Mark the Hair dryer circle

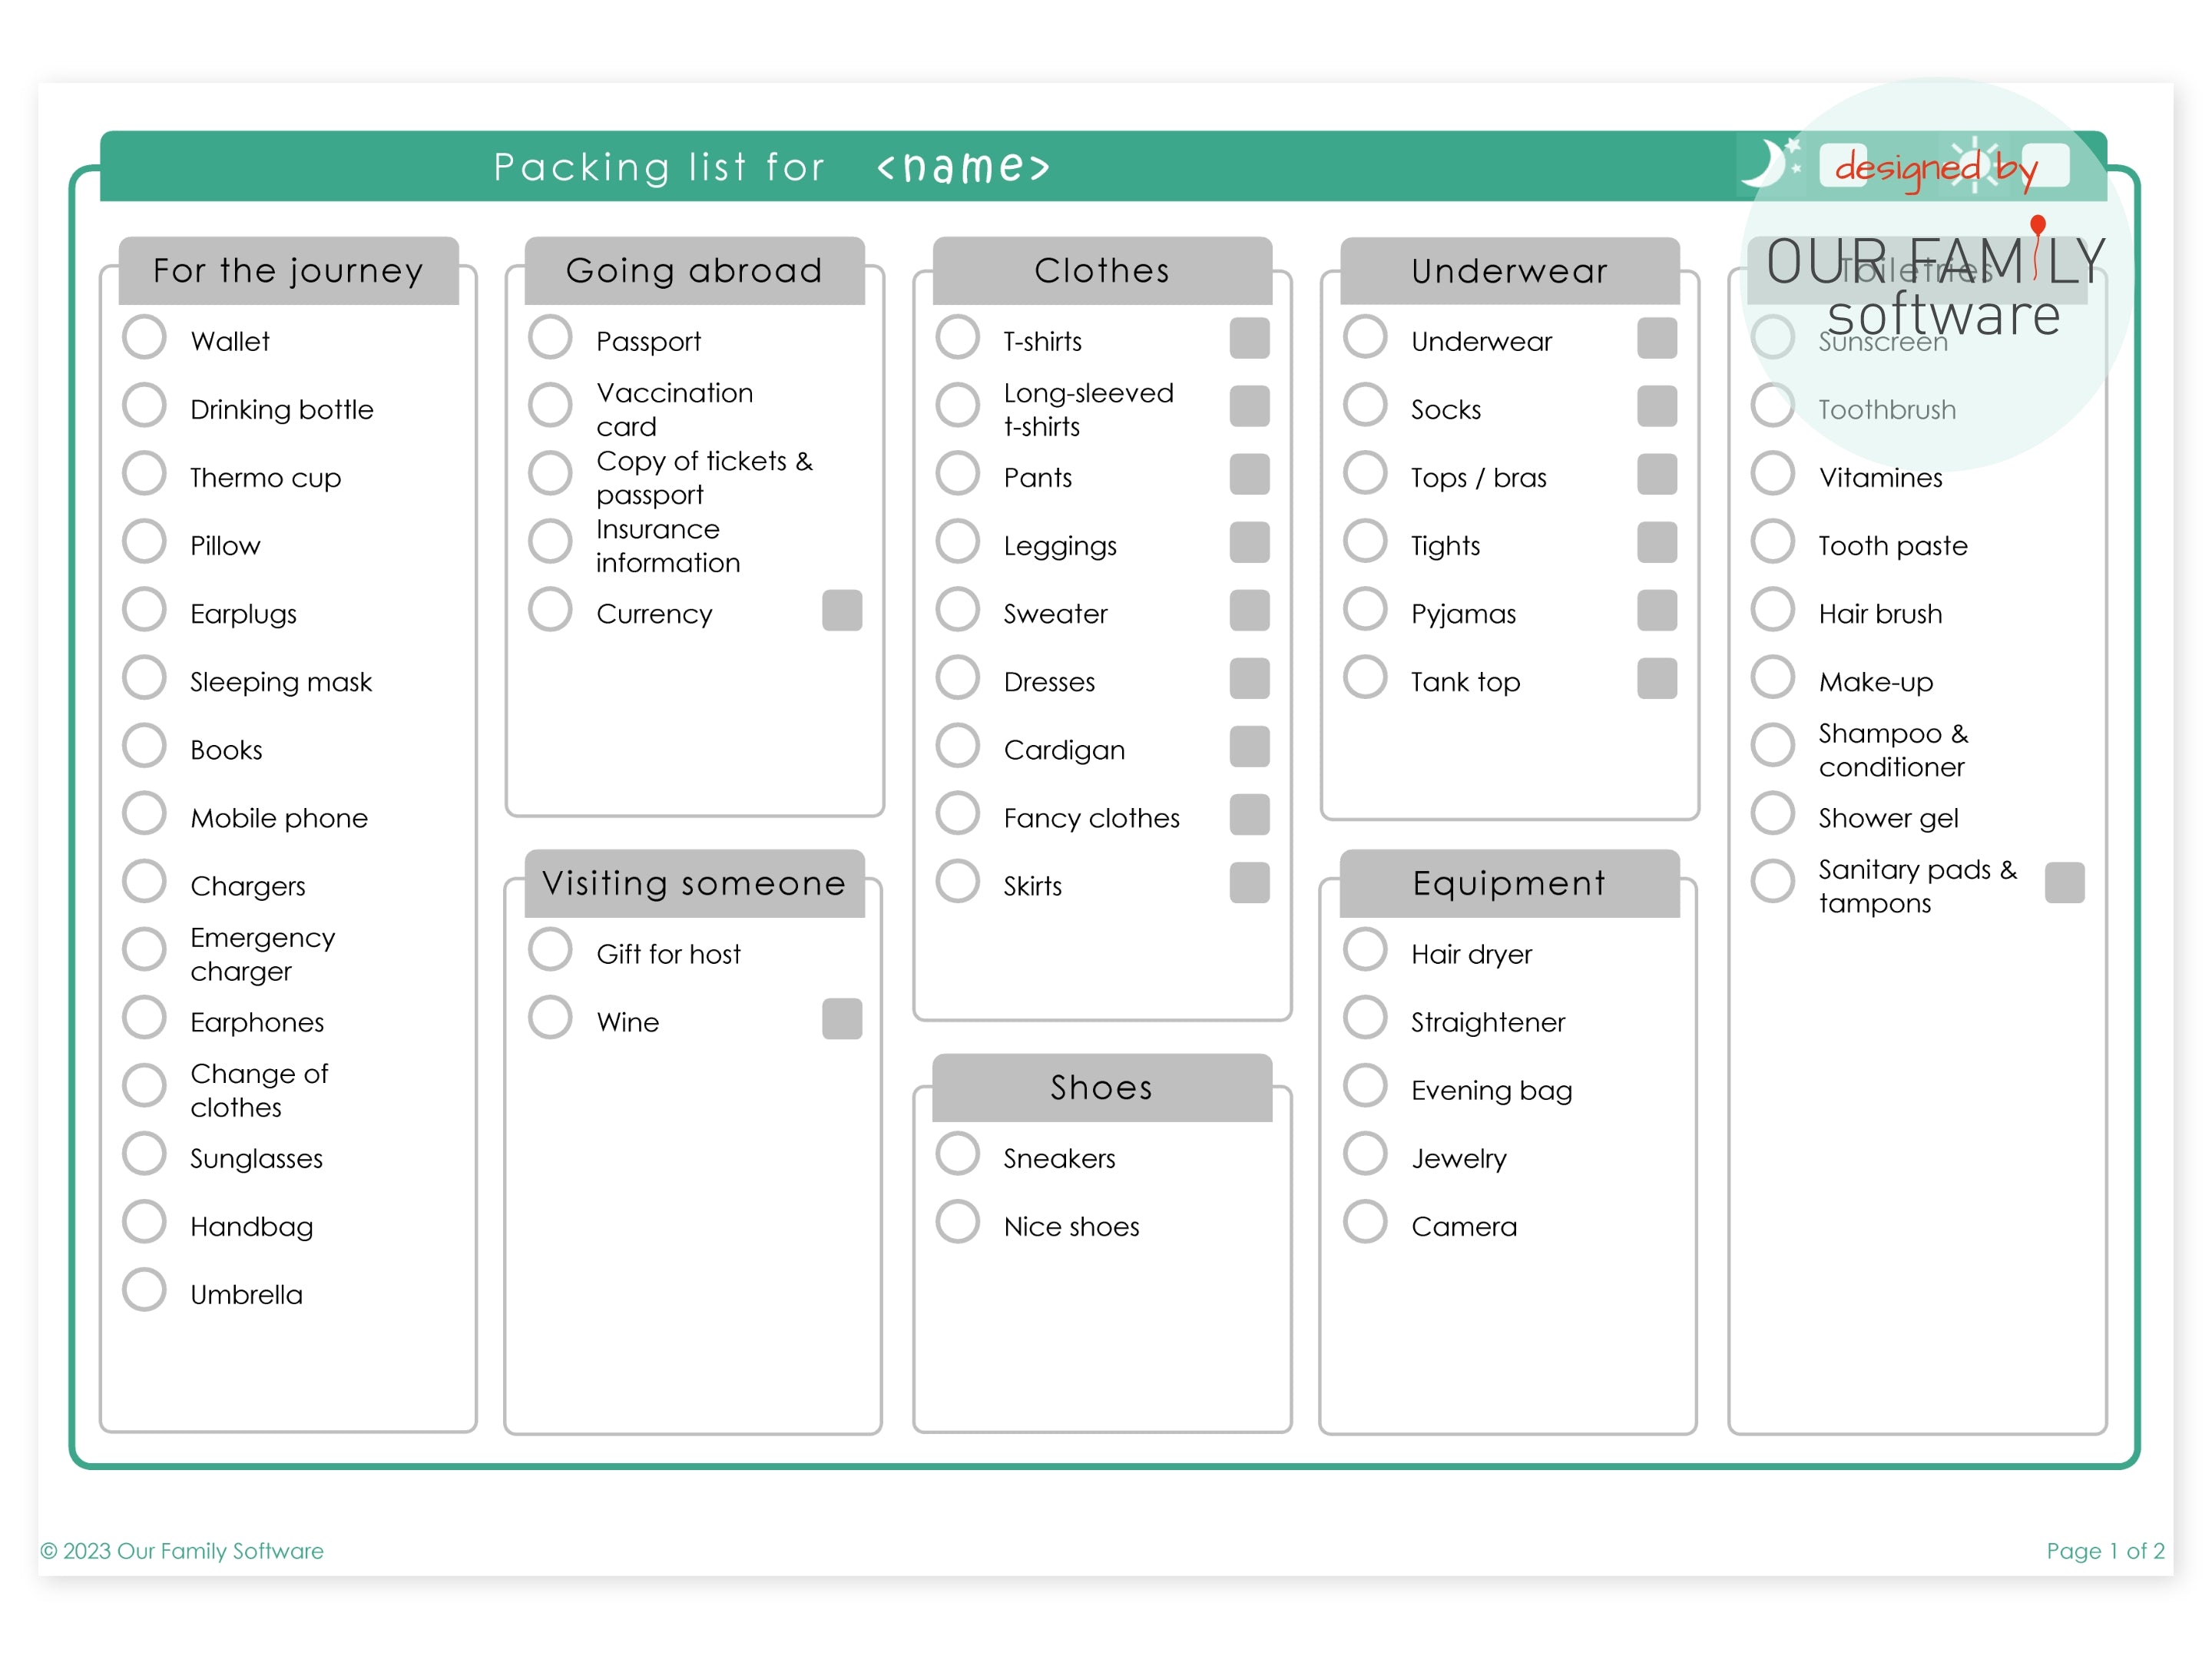(x=1365, y=950)
